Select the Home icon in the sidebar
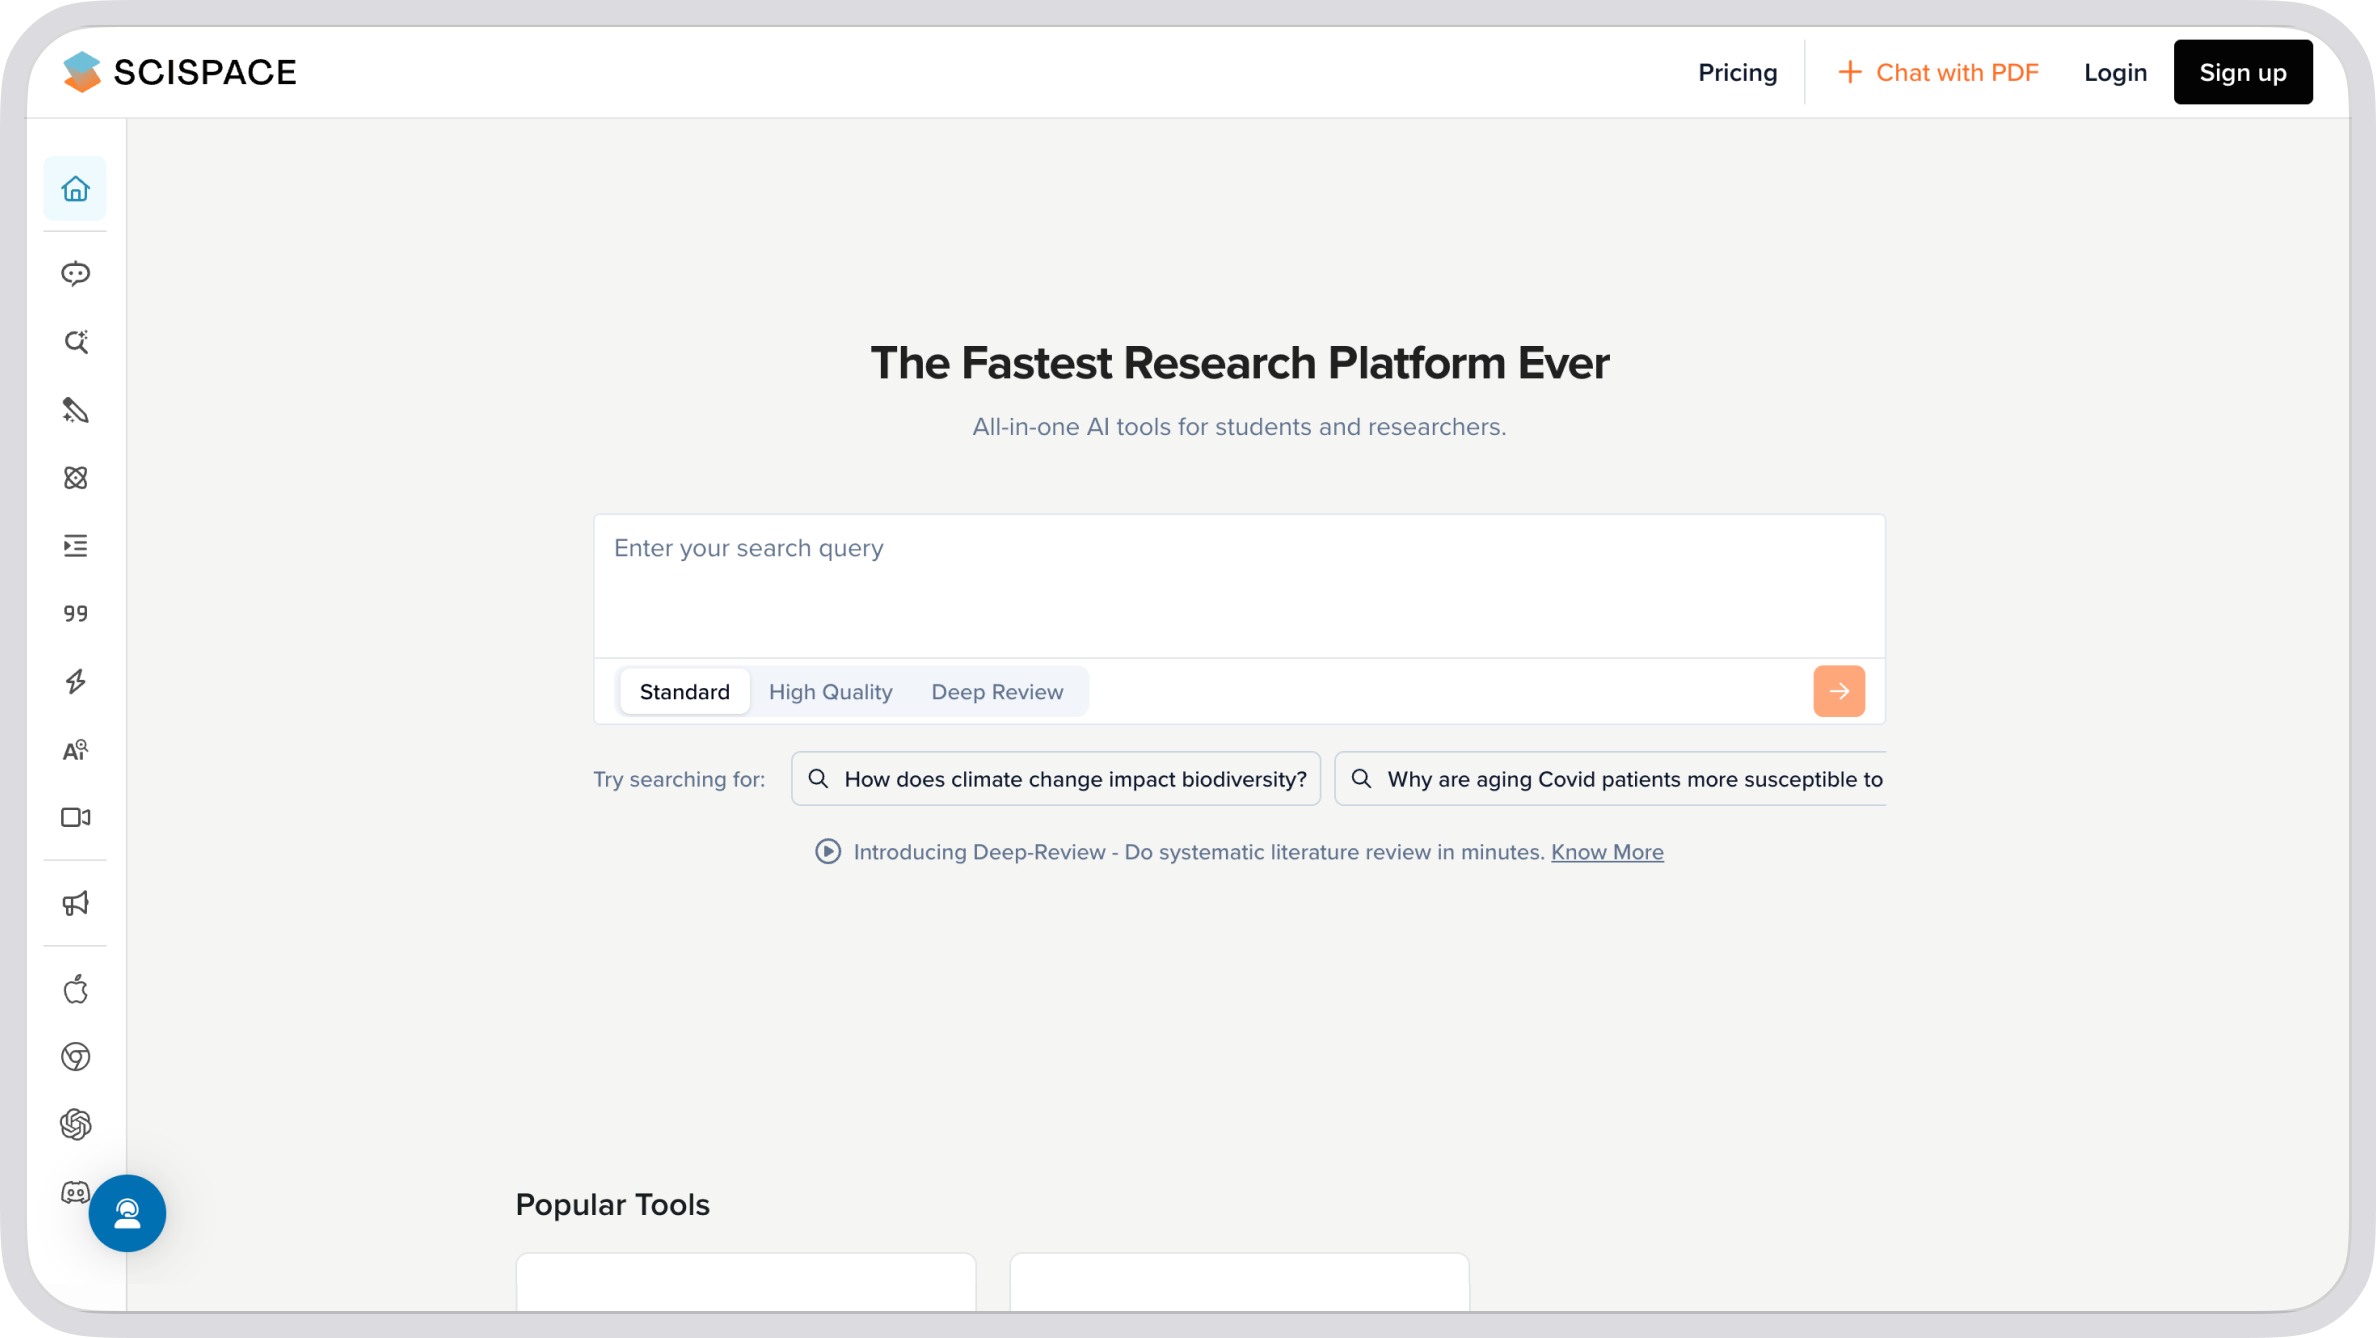 (x=75, y=188)
